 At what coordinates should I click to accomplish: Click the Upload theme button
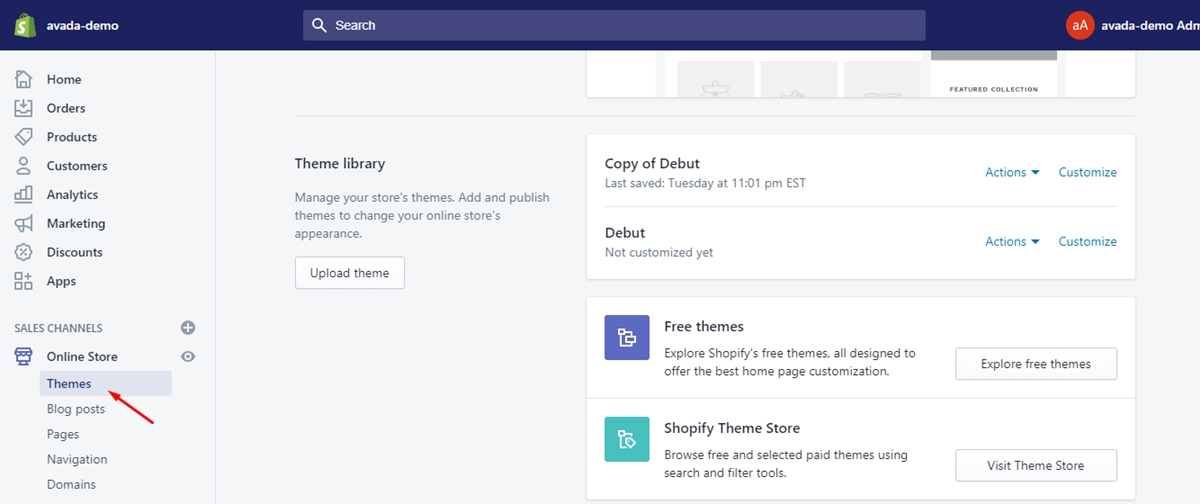(350, 273)
